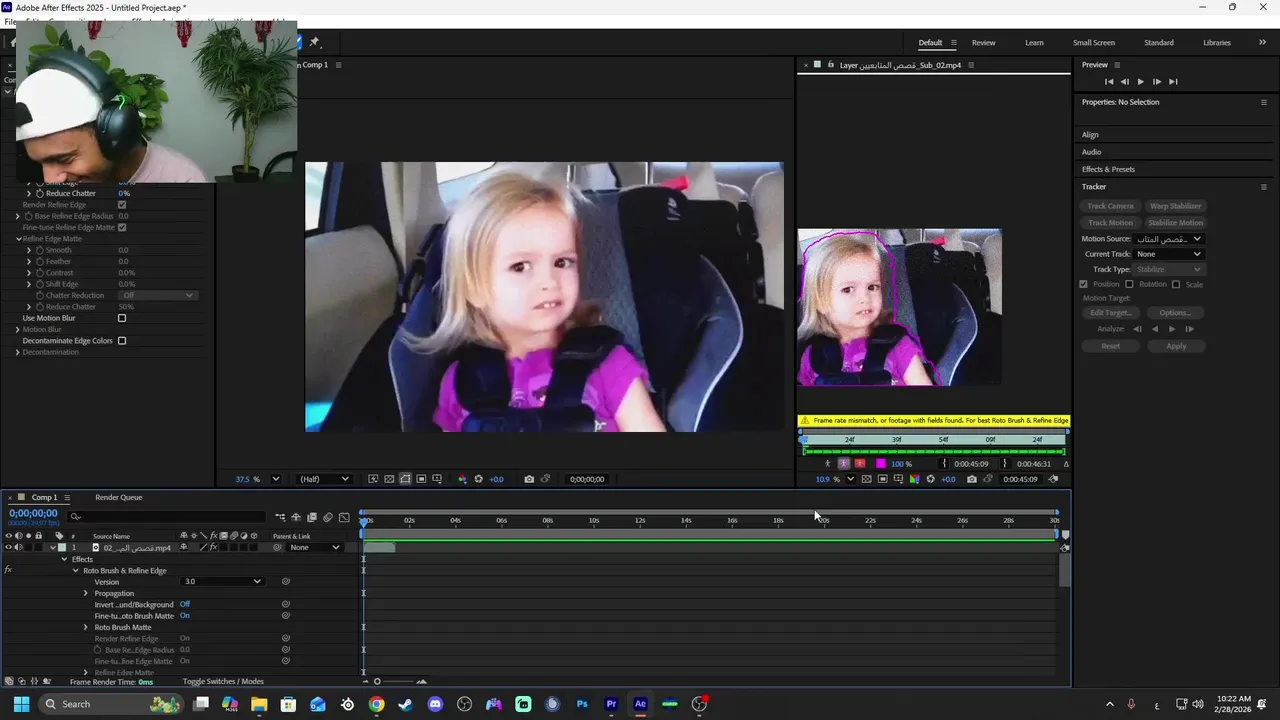The height and width of the screenshot is (720, 1280).
Task: Click the Windows Start button
Action: point(21,704)
